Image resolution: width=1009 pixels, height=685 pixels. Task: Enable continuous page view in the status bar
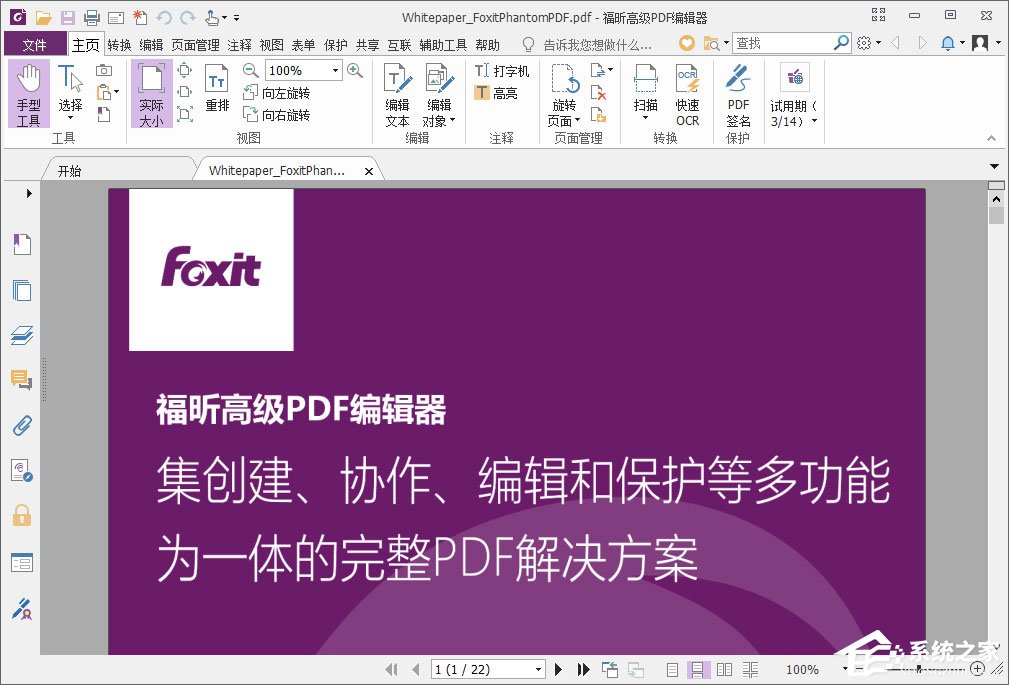[x=698, y=669]
